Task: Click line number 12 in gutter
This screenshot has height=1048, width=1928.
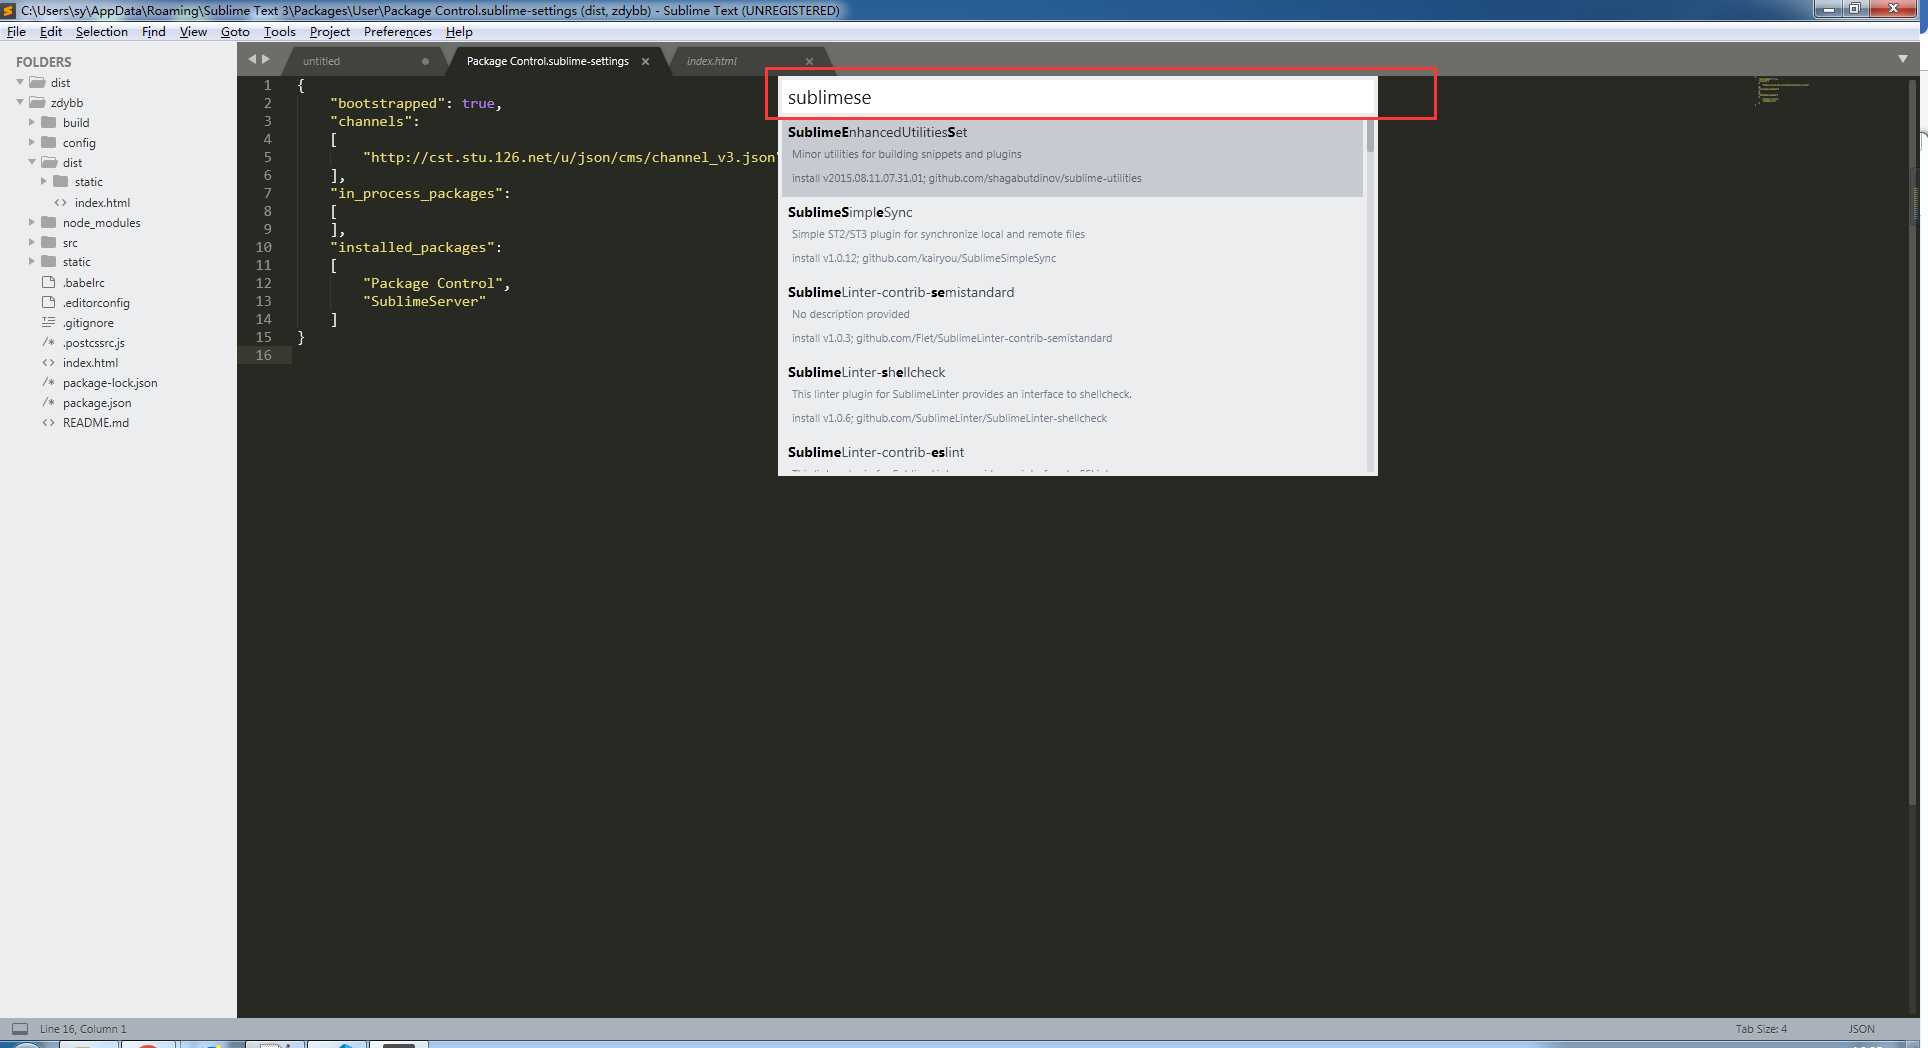Action: (x=263, y=283)
